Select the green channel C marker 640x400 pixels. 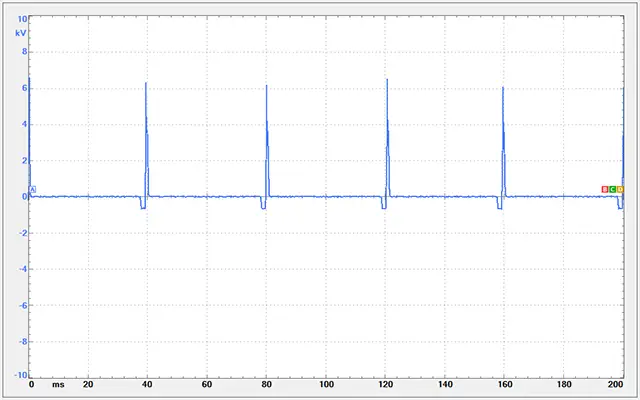click(x=613, y=189)
